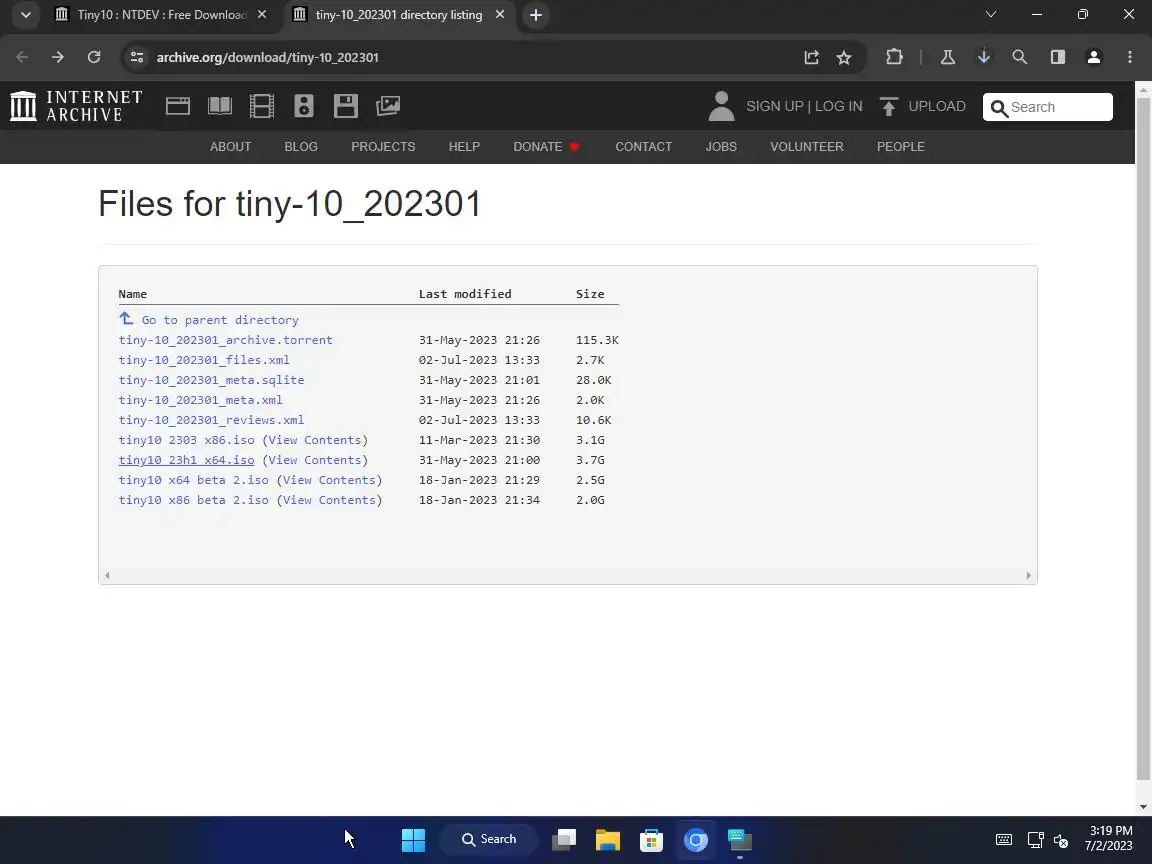Click the page vertical scrollbar down arrow
The image size is (1152, 864).
[1143, 807]
